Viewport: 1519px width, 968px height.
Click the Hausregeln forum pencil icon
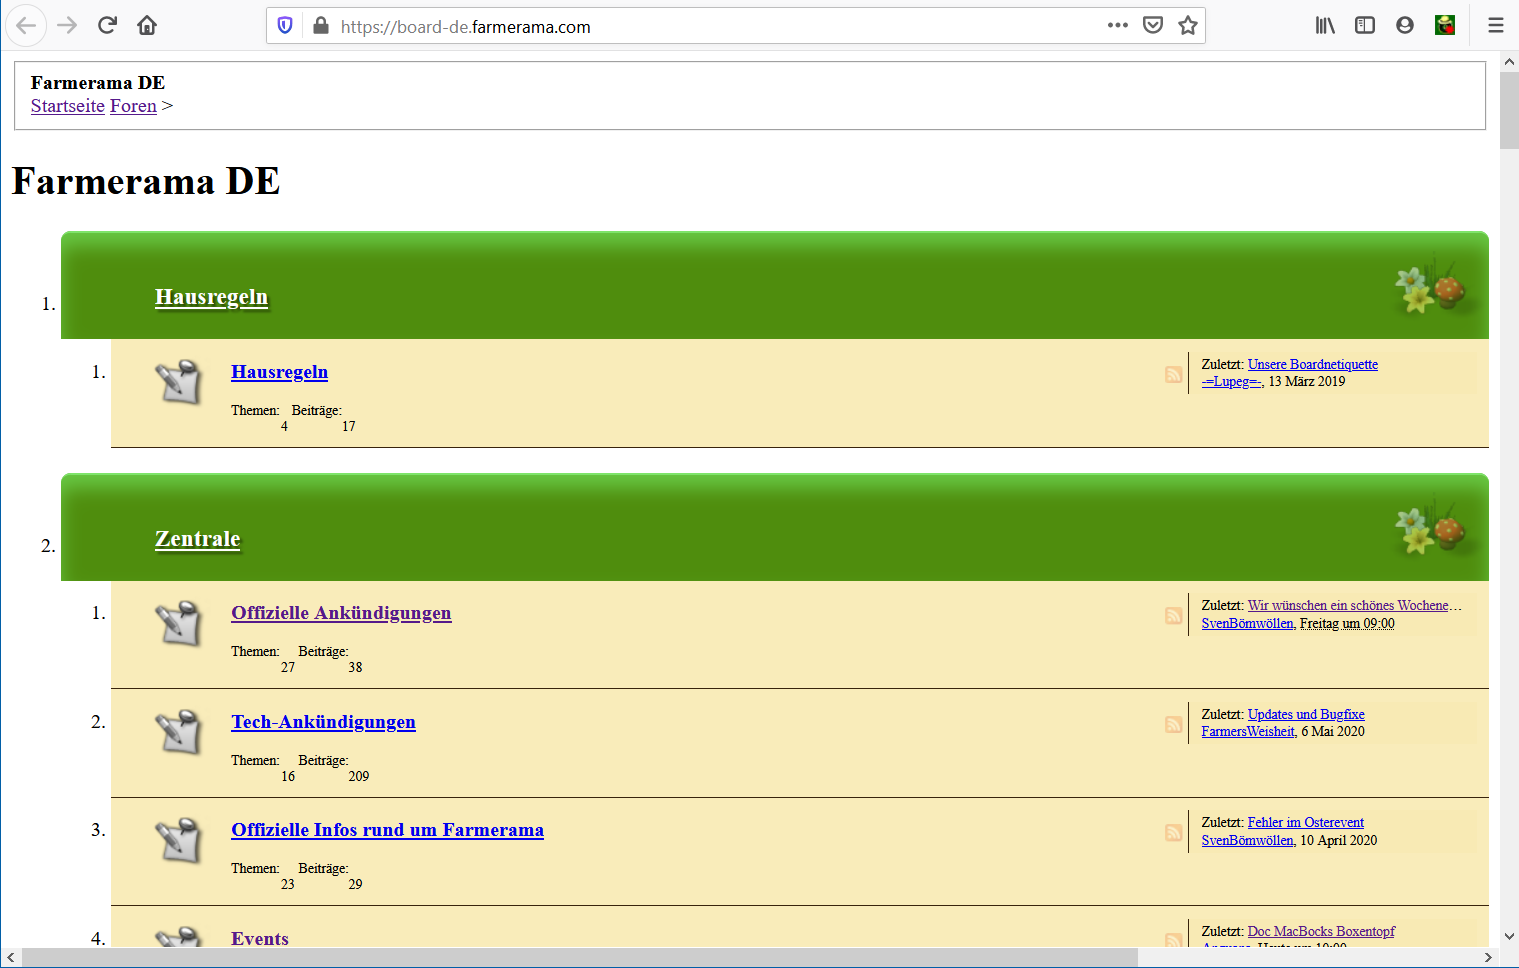click(x=180, y=382)
